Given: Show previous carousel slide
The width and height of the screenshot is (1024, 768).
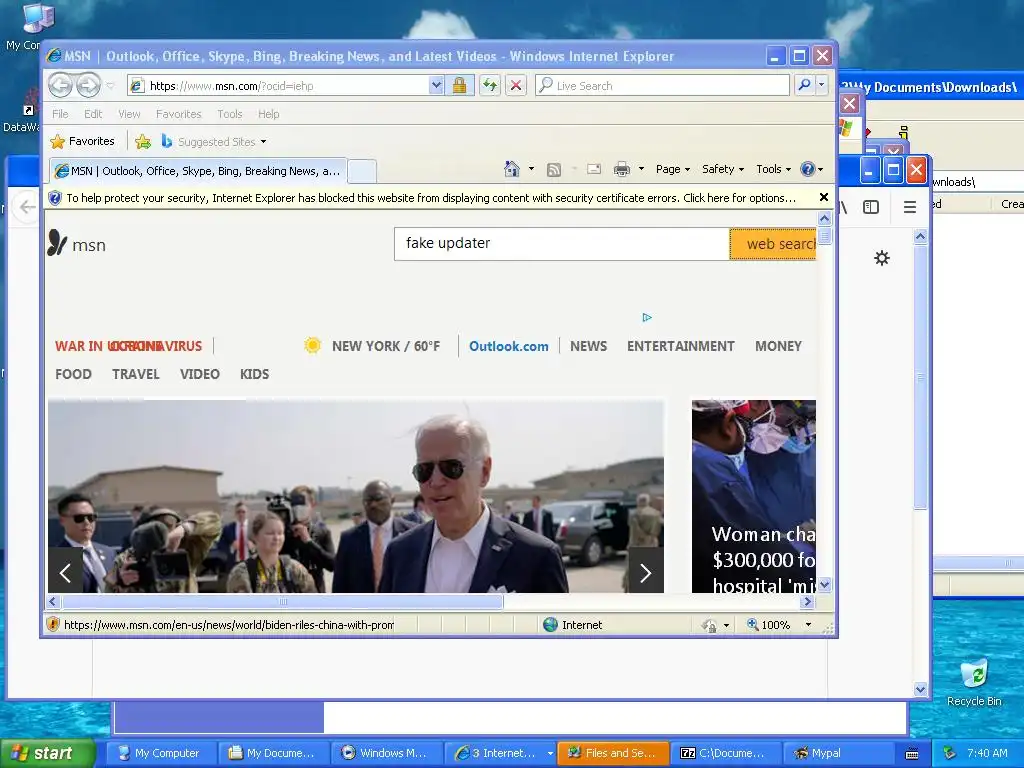Looking at the screenshot, I should (65, 573).
